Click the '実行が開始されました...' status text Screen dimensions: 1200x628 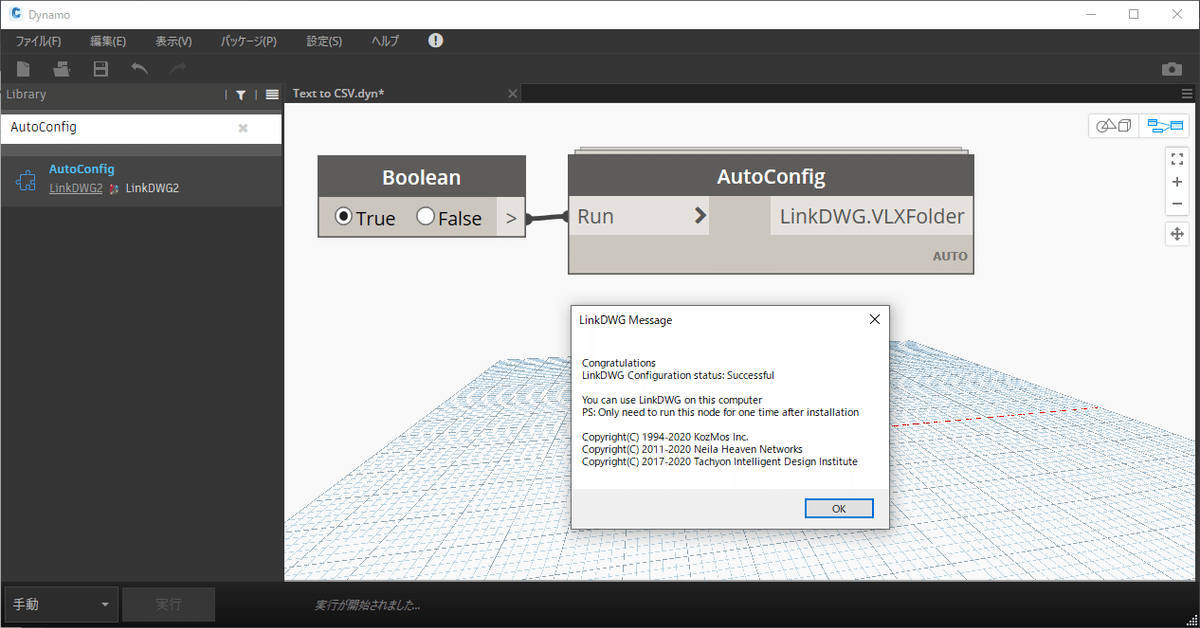point(367,605)
